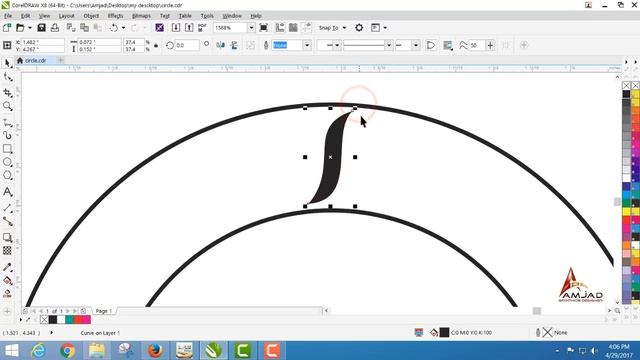640x360 pixels.
Task: Select the Zoom magnifier tool in the toolbox
Action: point(7,107)
